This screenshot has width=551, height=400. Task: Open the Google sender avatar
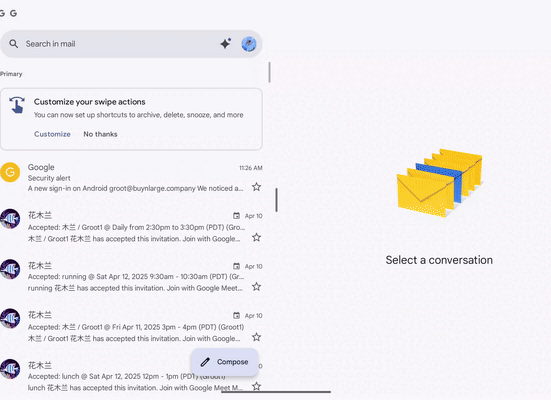click(10, 172)
